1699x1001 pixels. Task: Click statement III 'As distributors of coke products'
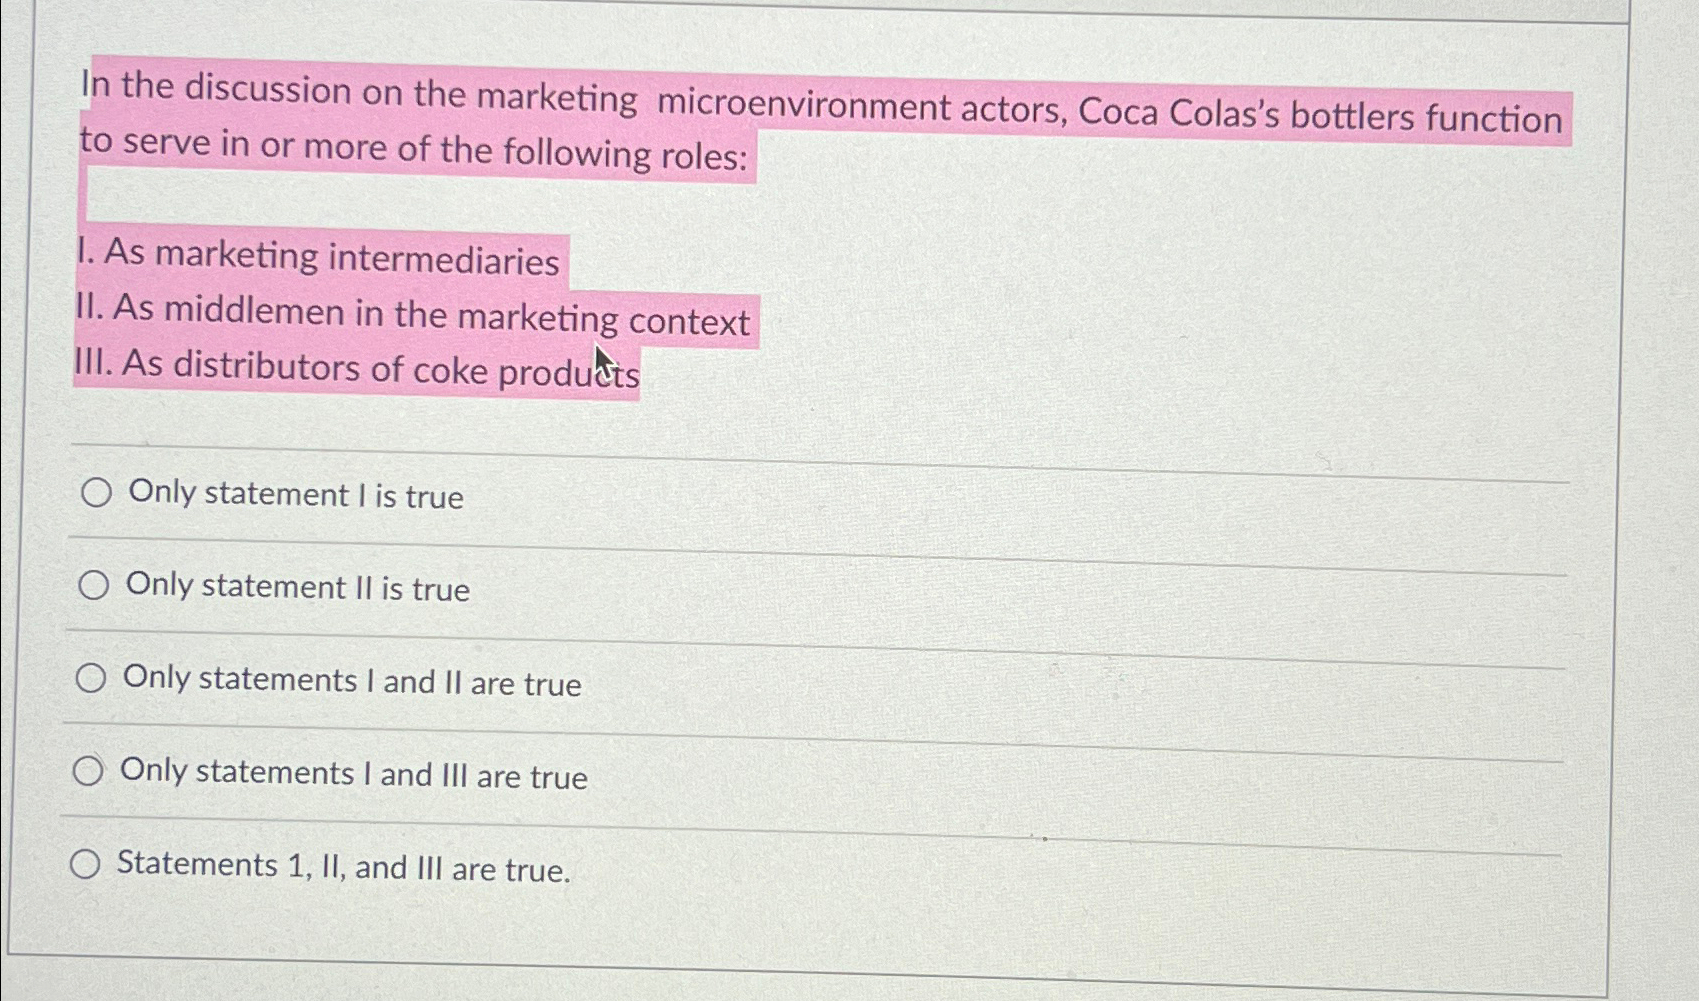(357, 370)
